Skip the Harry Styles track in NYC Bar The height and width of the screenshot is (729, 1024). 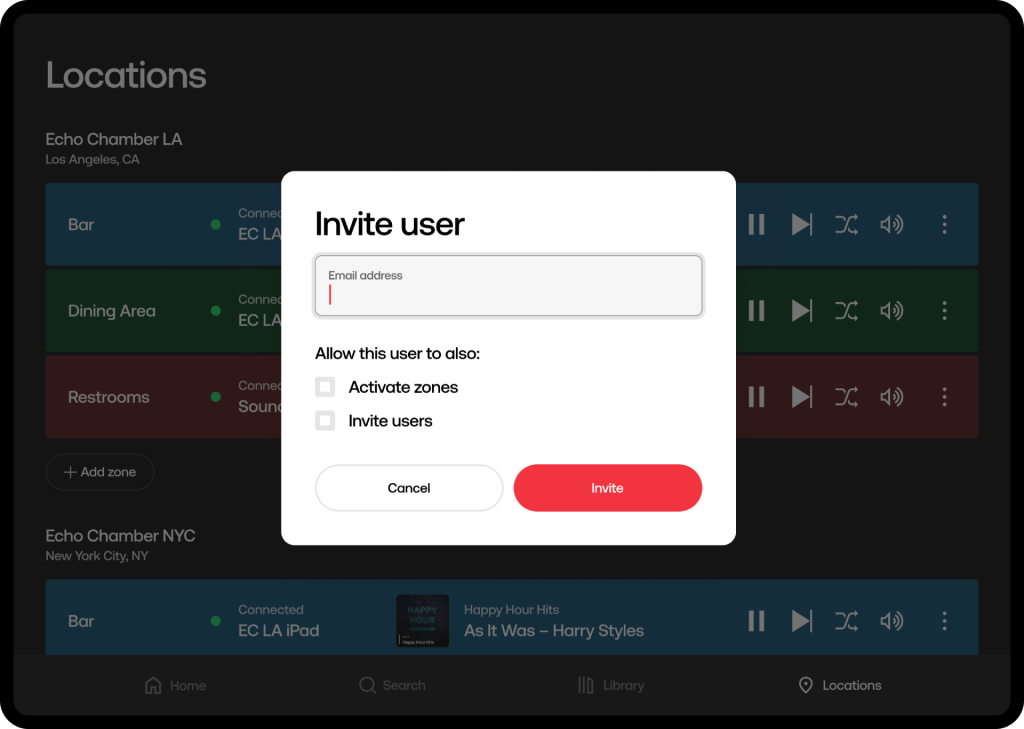801,620
